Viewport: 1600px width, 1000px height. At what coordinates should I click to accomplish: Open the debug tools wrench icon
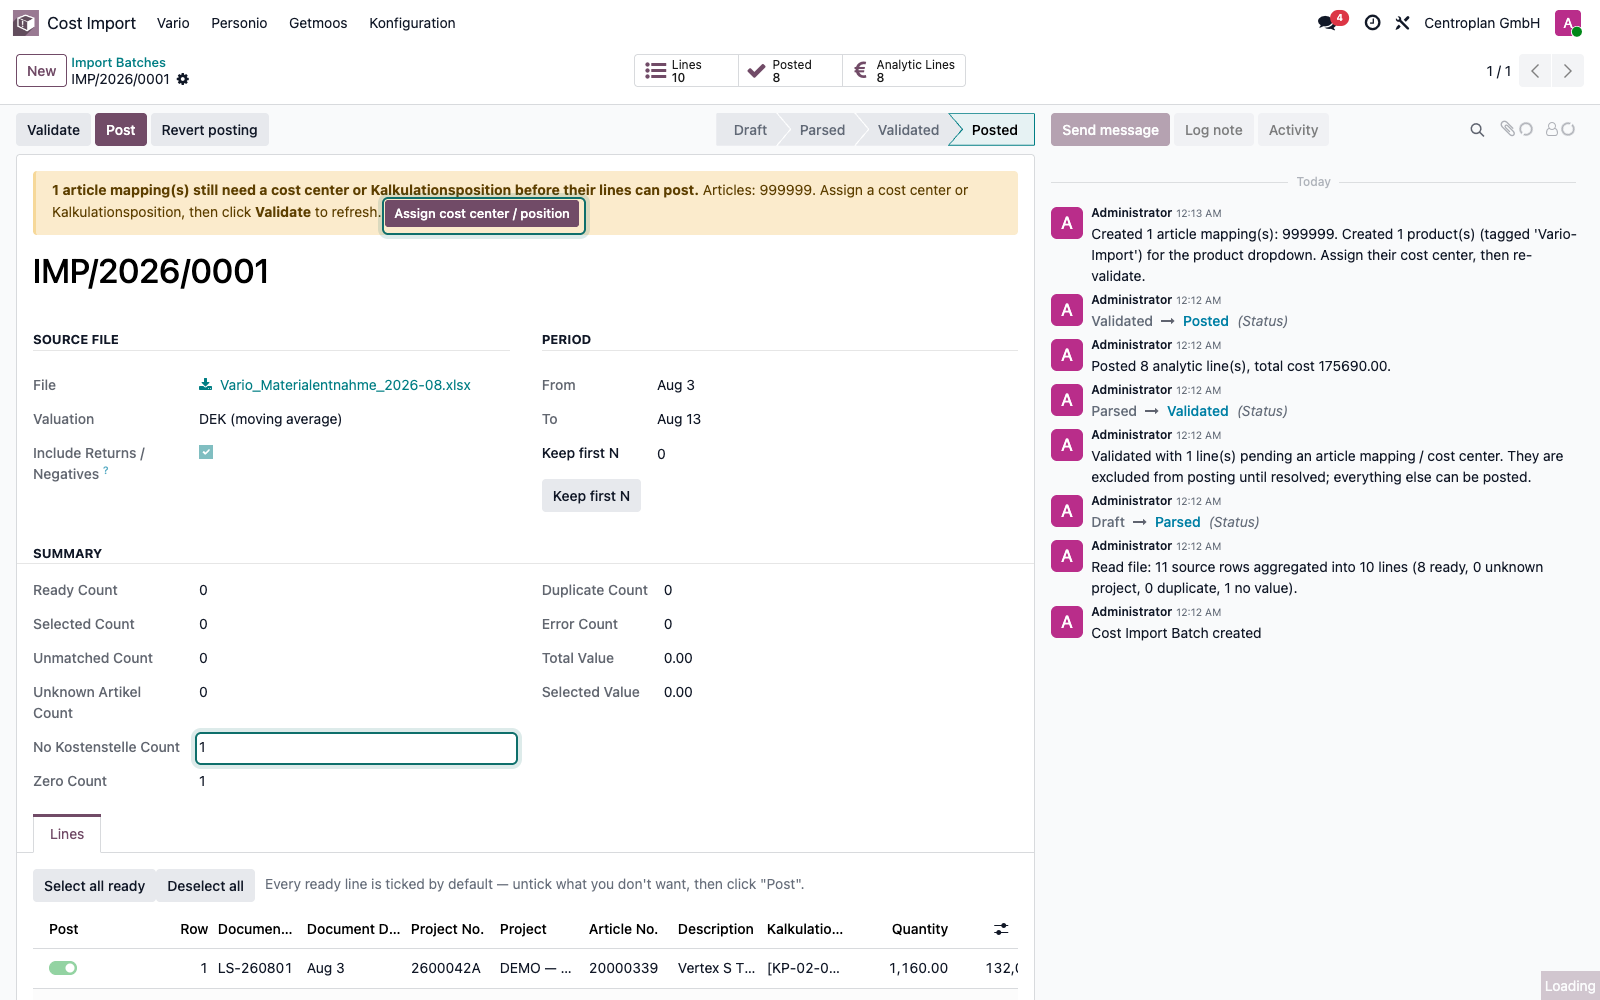tap(1403, 23)
